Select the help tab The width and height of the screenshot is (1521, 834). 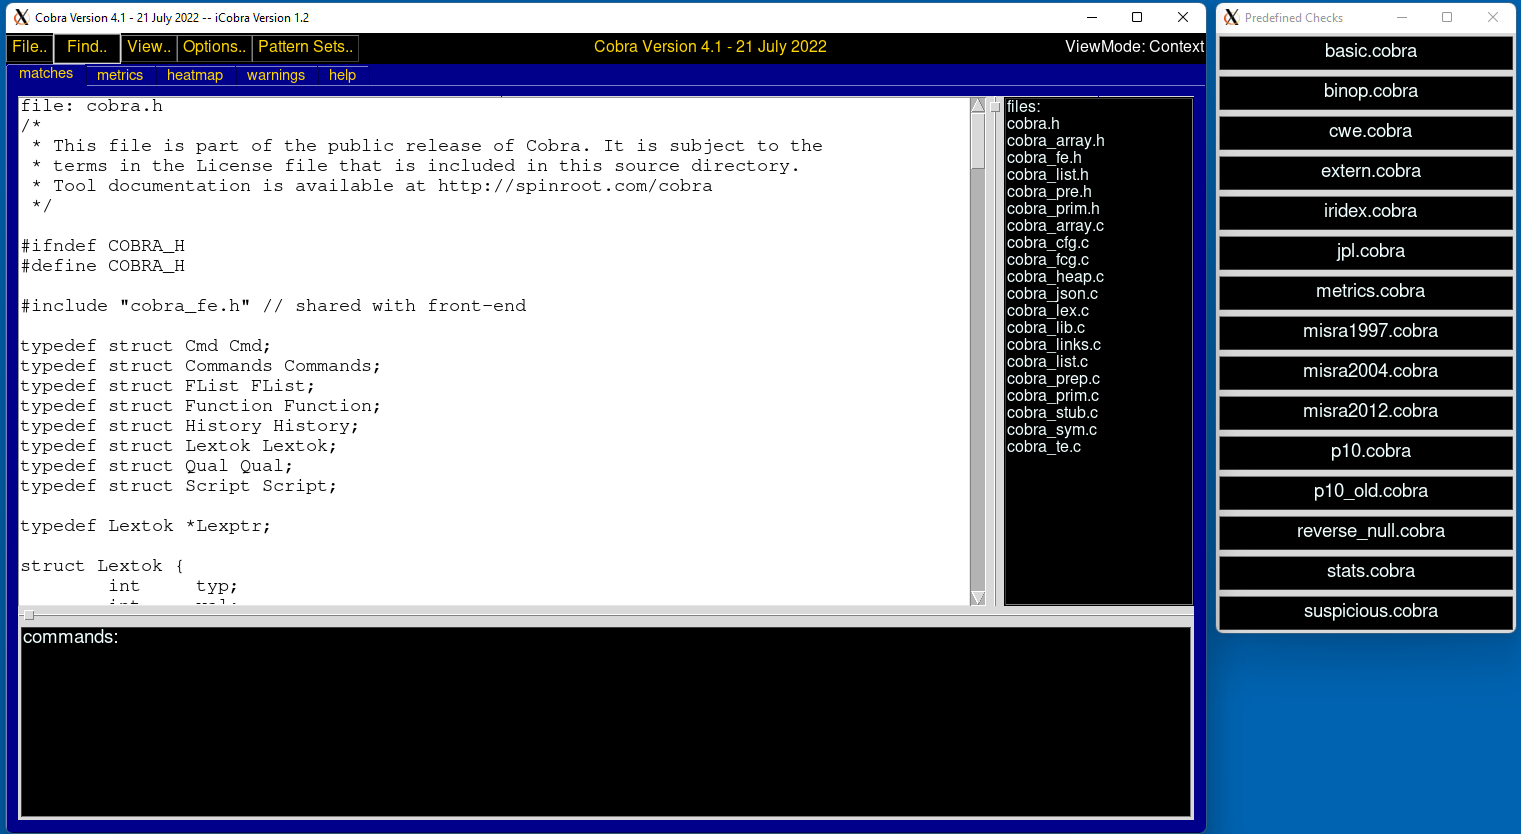point(342,75)
